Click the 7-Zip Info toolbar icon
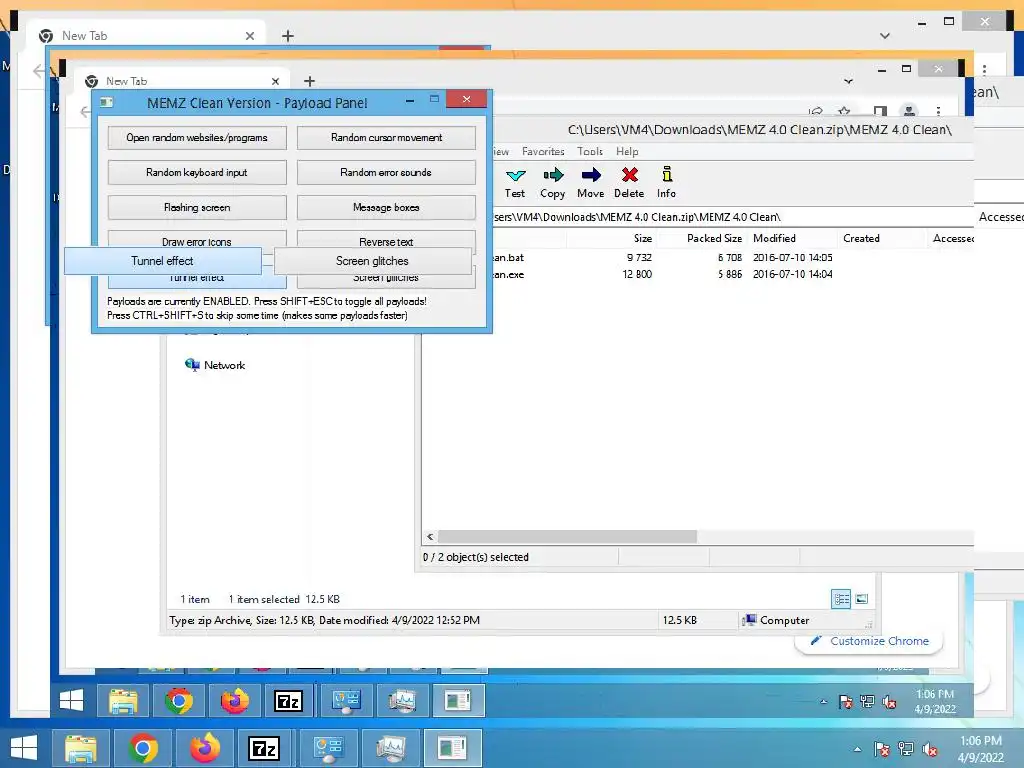This screenshot has height=768, width=1024. [667, 174]
